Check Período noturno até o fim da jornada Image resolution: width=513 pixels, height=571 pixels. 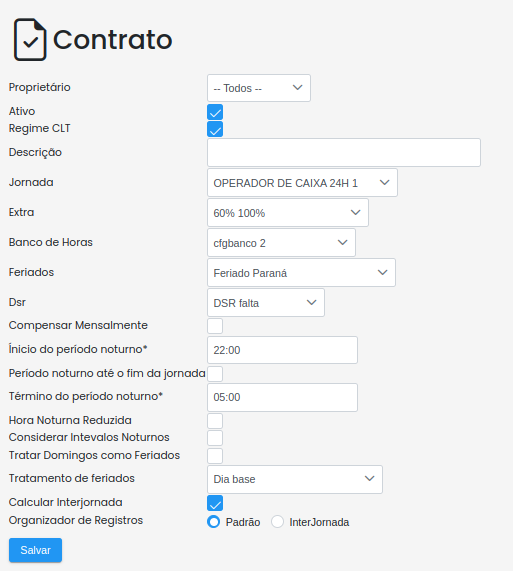(x=215, y=374)
